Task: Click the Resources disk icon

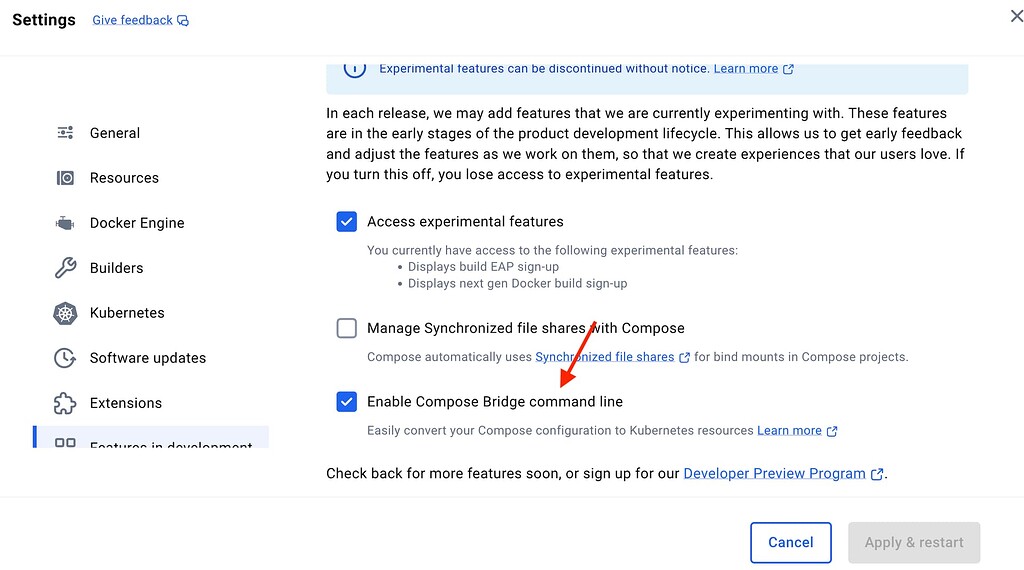Action: (65, 178)
